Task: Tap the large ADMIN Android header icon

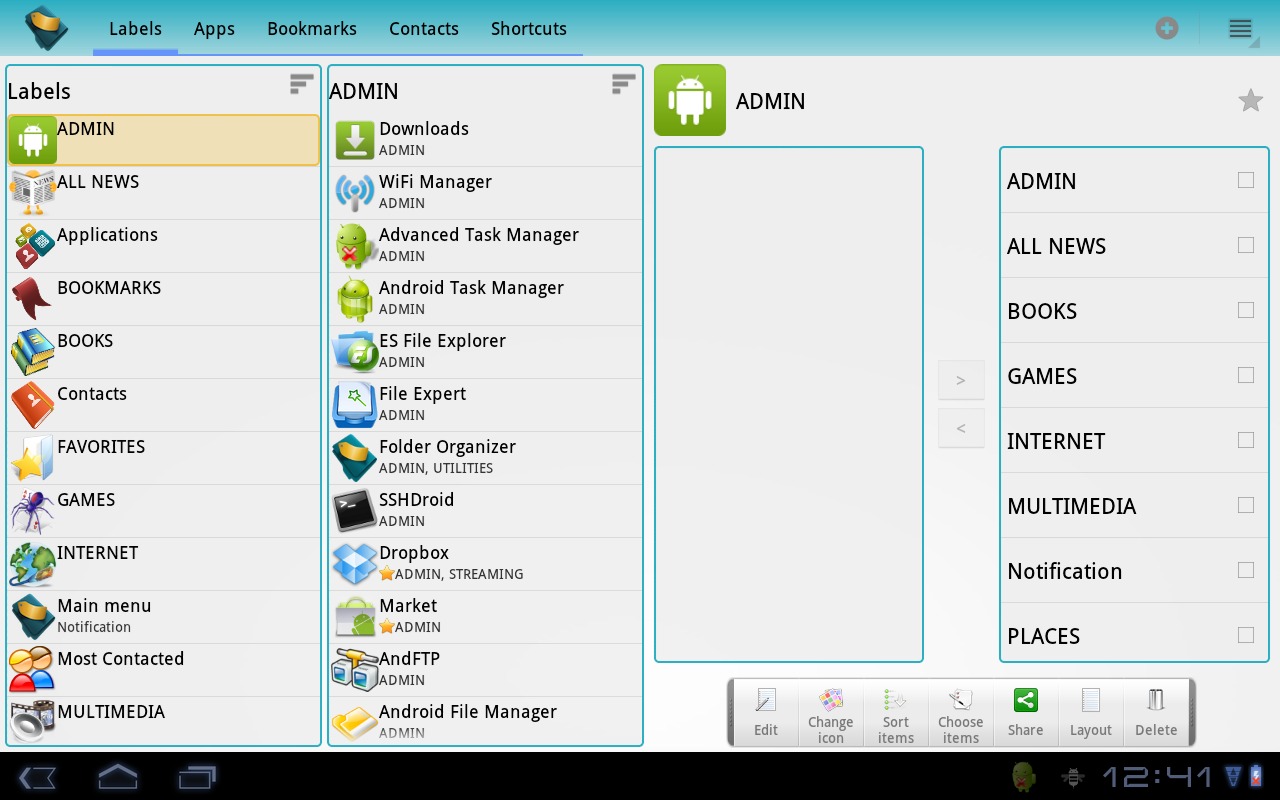Action: pyautogui.click(x=690, y=100)
